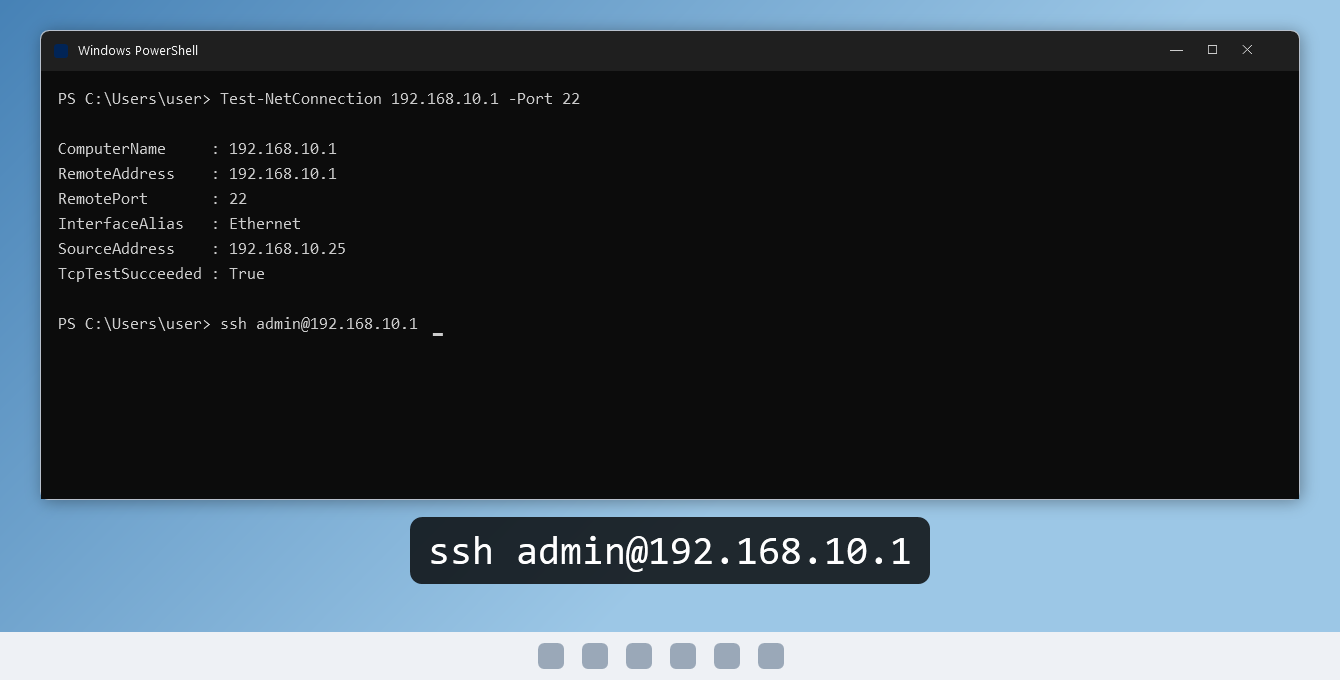Click the InterfaceAlias value Ethernet
Viewport: 1340px width, 680px height.
click(x=265, y=224)
